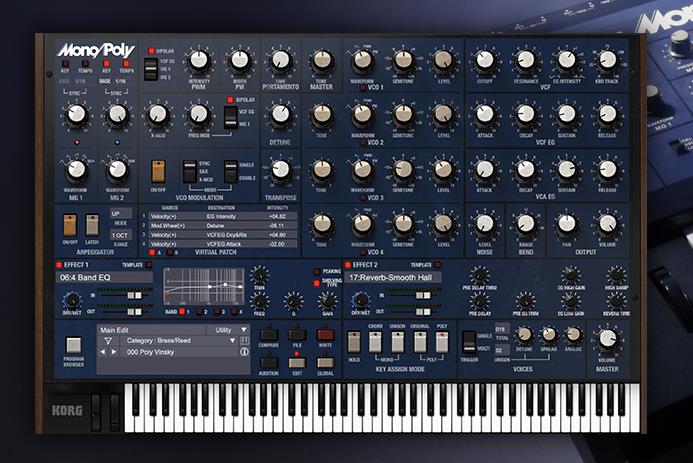Click the columns icon beside Category
The width and height of the screenshot is (693, 463).
tap(244, 341)
